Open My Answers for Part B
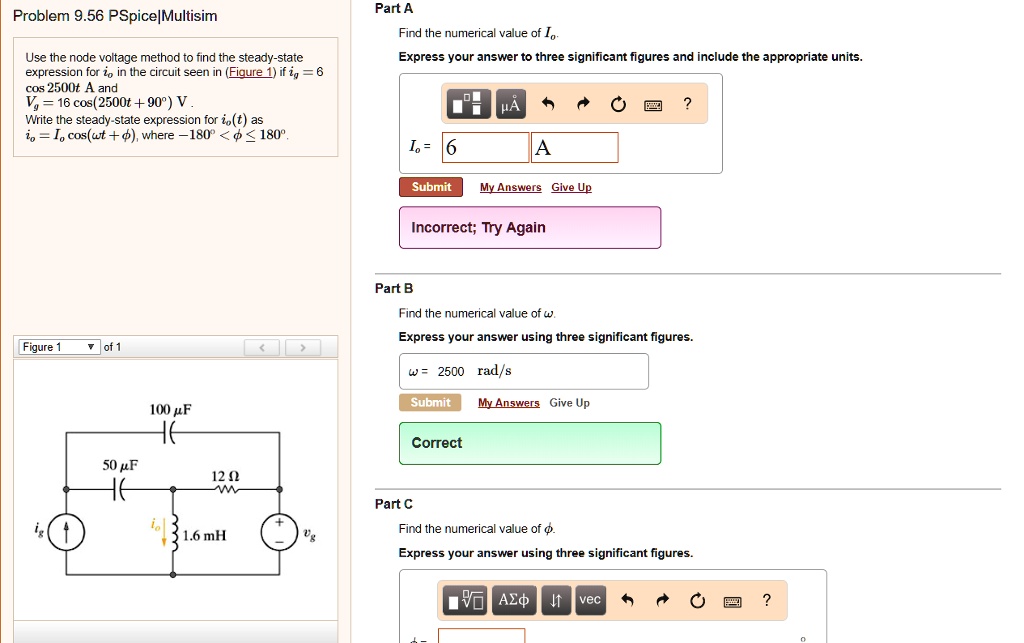 pyautogui.click(x=508, y=402)
